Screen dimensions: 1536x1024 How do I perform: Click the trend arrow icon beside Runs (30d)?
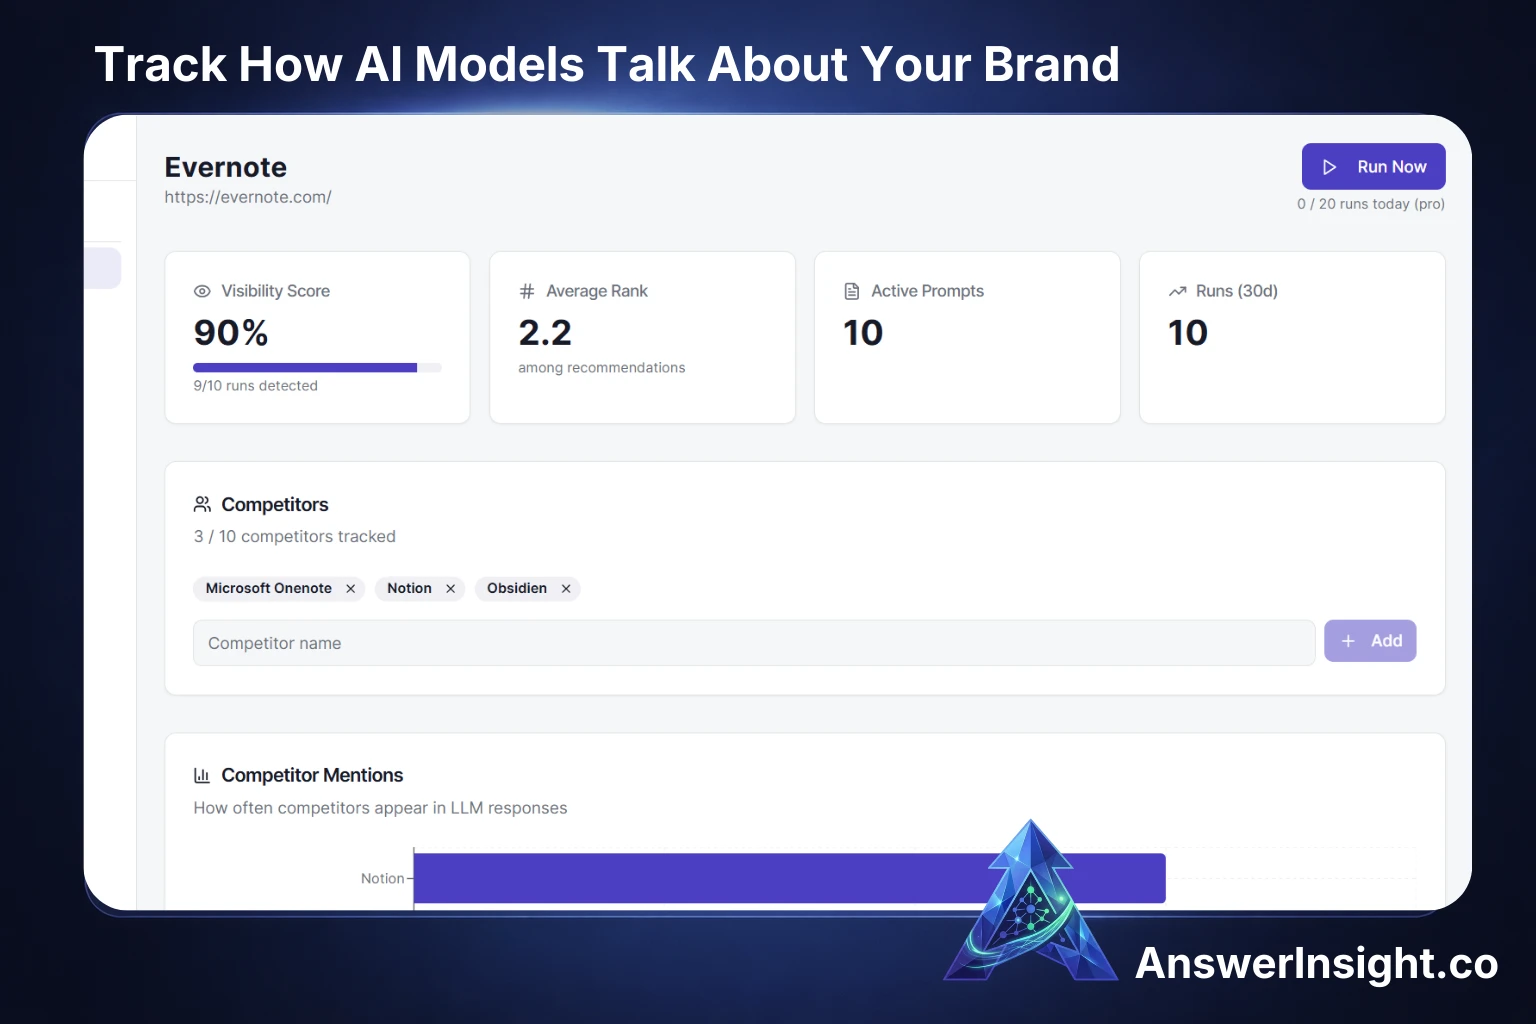coord(1177,291)
